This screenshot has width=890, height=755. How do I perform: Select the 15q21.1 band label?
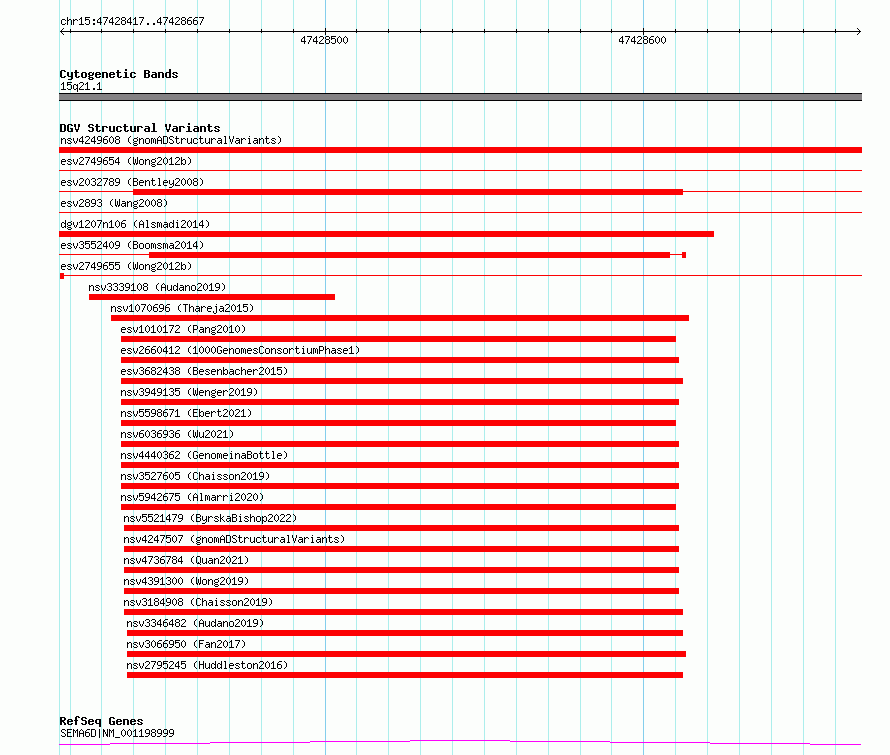click(81, 86)
